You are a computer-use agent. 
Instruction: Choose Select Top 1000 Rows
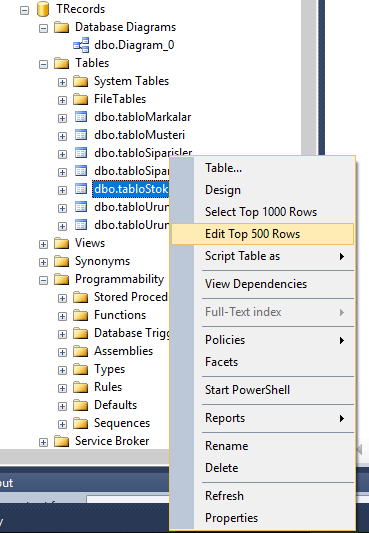(x=262, y=212)
